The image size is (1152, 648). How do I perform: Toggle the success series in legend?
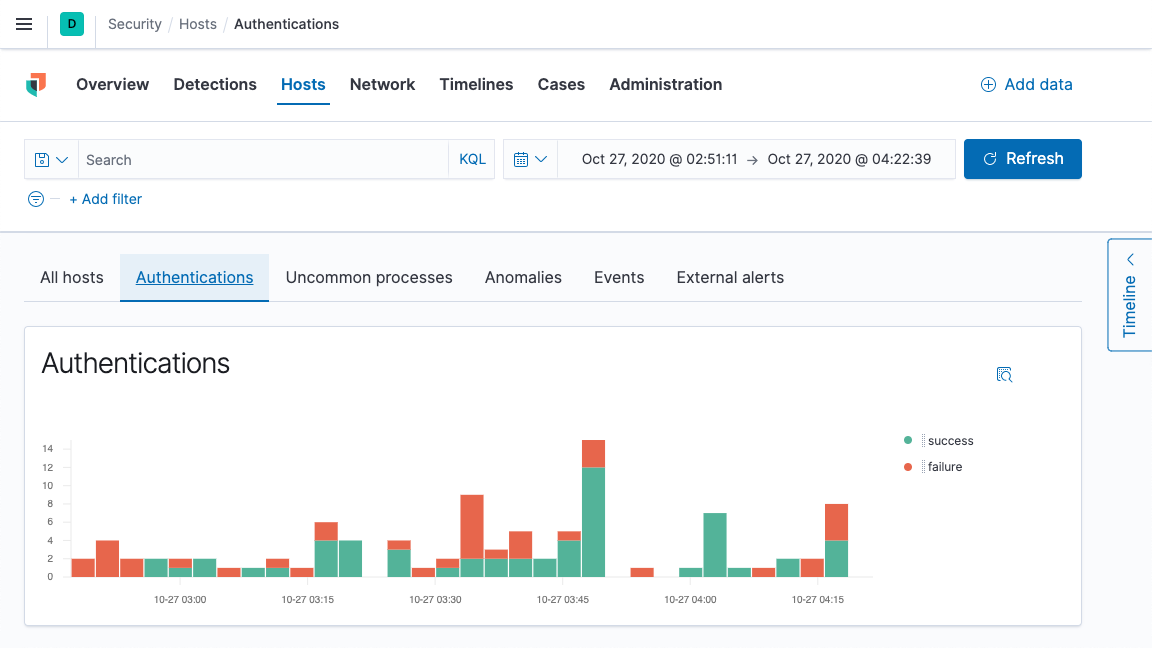pyautogui.click(x=951, y=441)
